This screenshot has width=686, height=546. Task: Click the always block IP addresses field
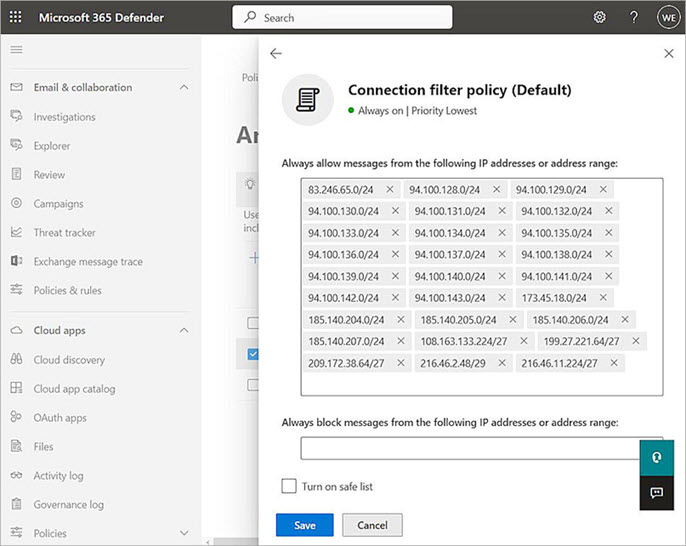coord(470,447)
